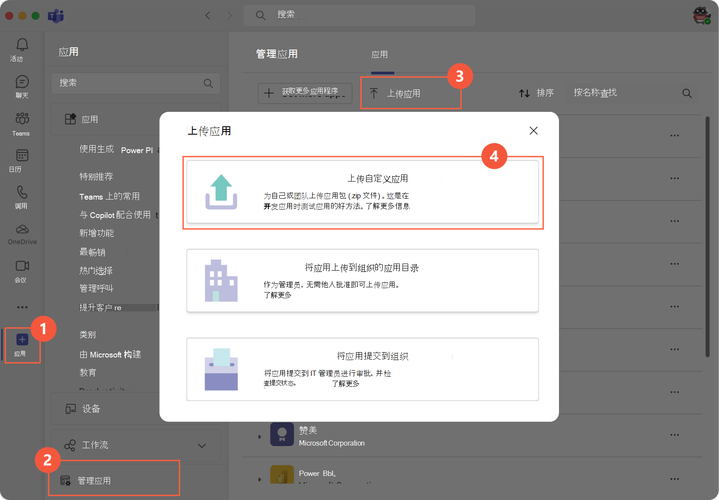
Task: Open the more apps ellipsis in sidebar
Action: click(22, 307)
